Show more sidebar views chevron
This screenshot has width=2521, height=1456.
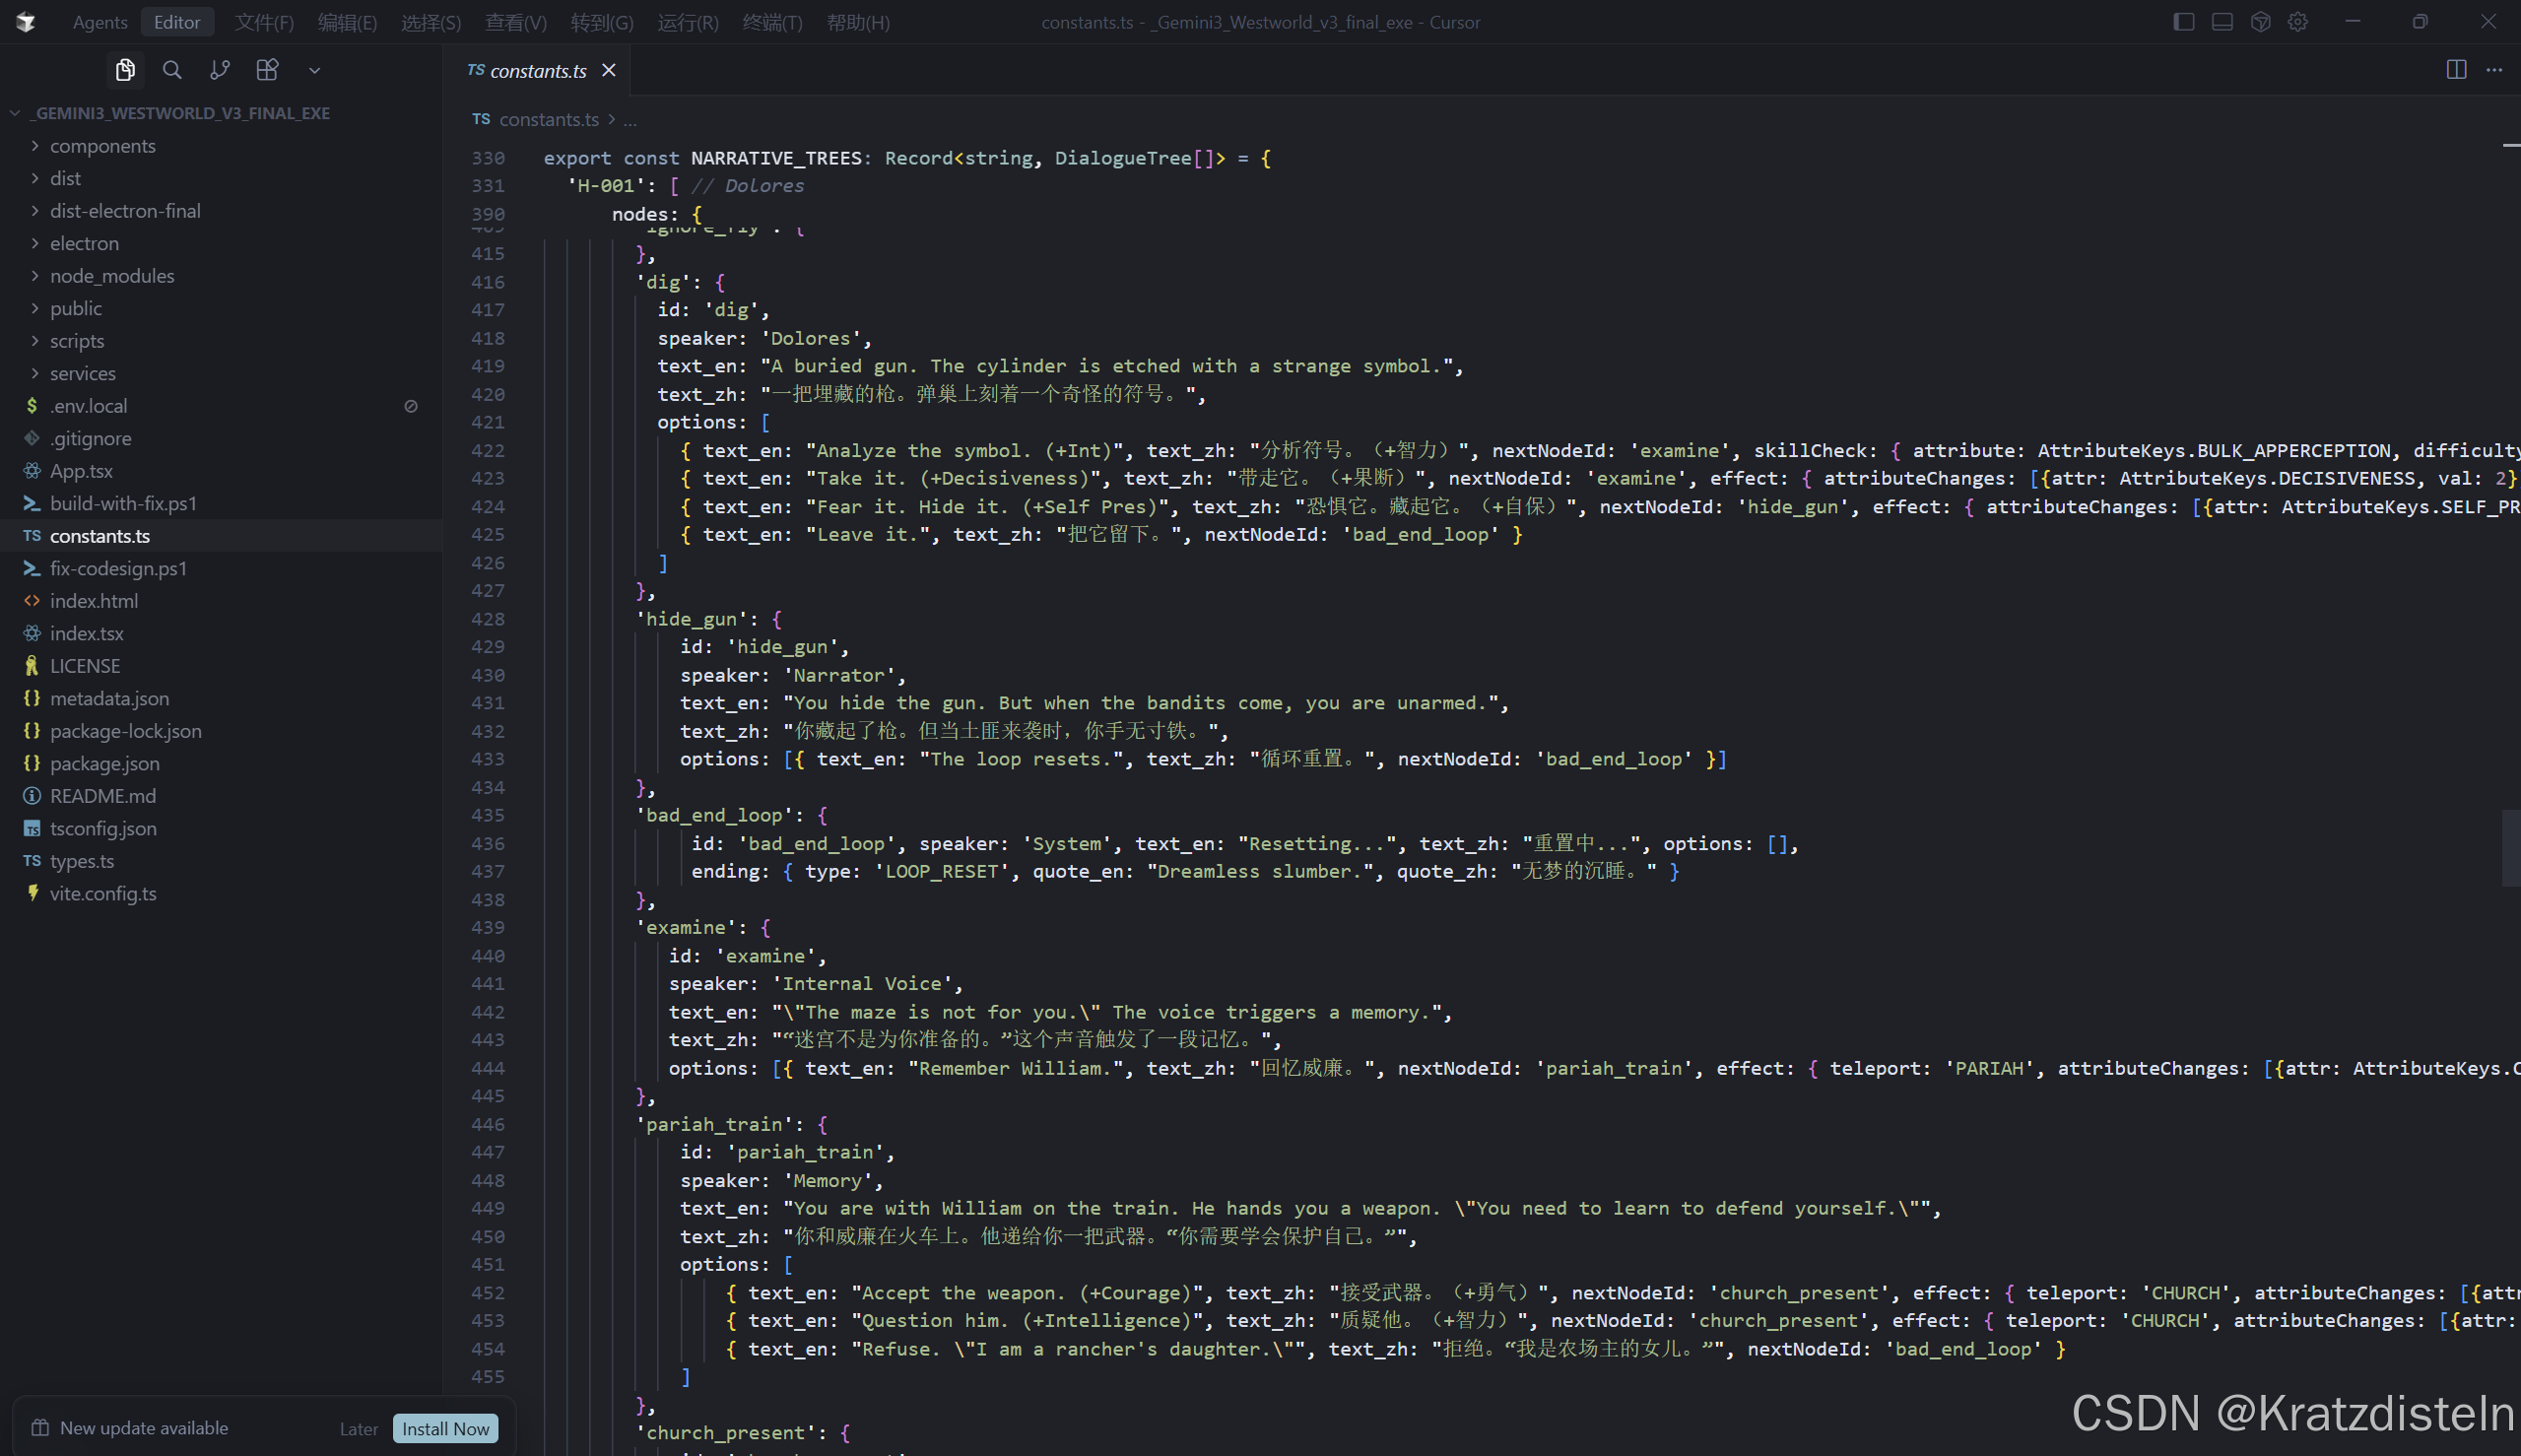[314, 70]
